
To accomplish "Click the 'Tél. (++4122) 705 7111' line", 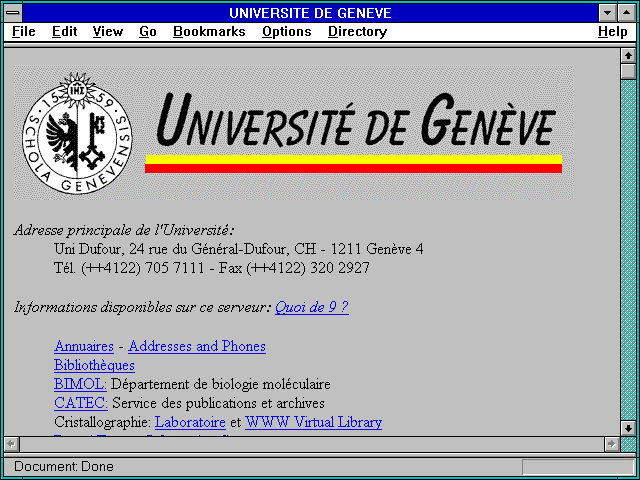I will 211,268.
